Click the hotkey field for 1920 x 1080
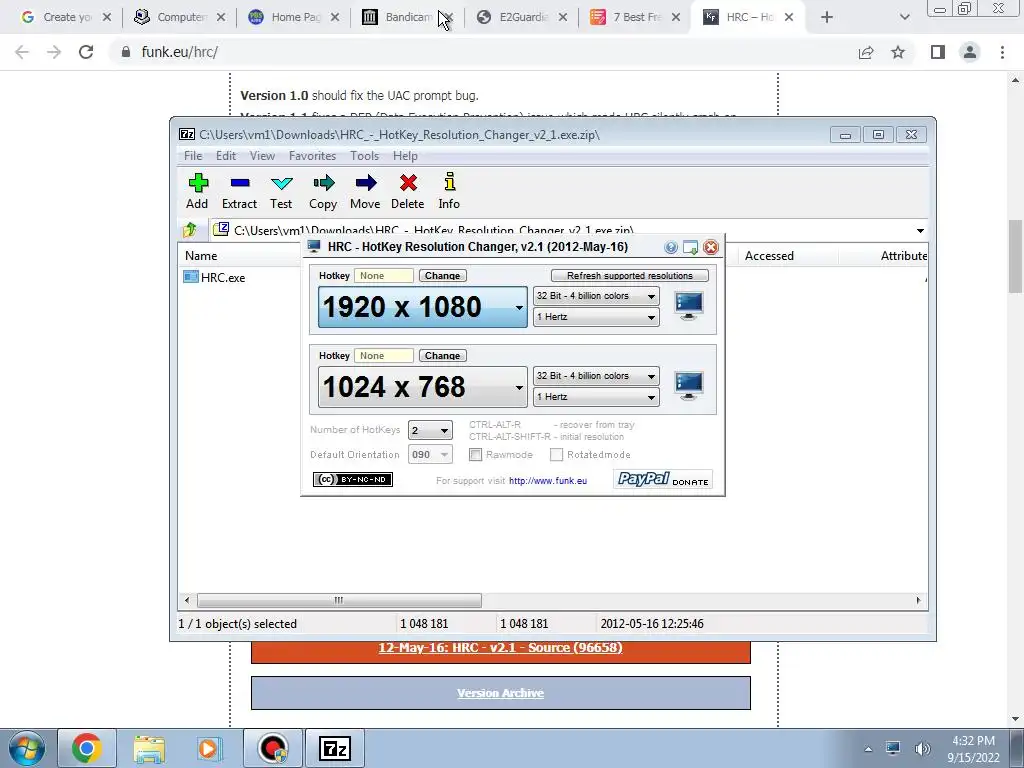The width and height of the screenshot is (1024, 768). (x=384, y=276)
